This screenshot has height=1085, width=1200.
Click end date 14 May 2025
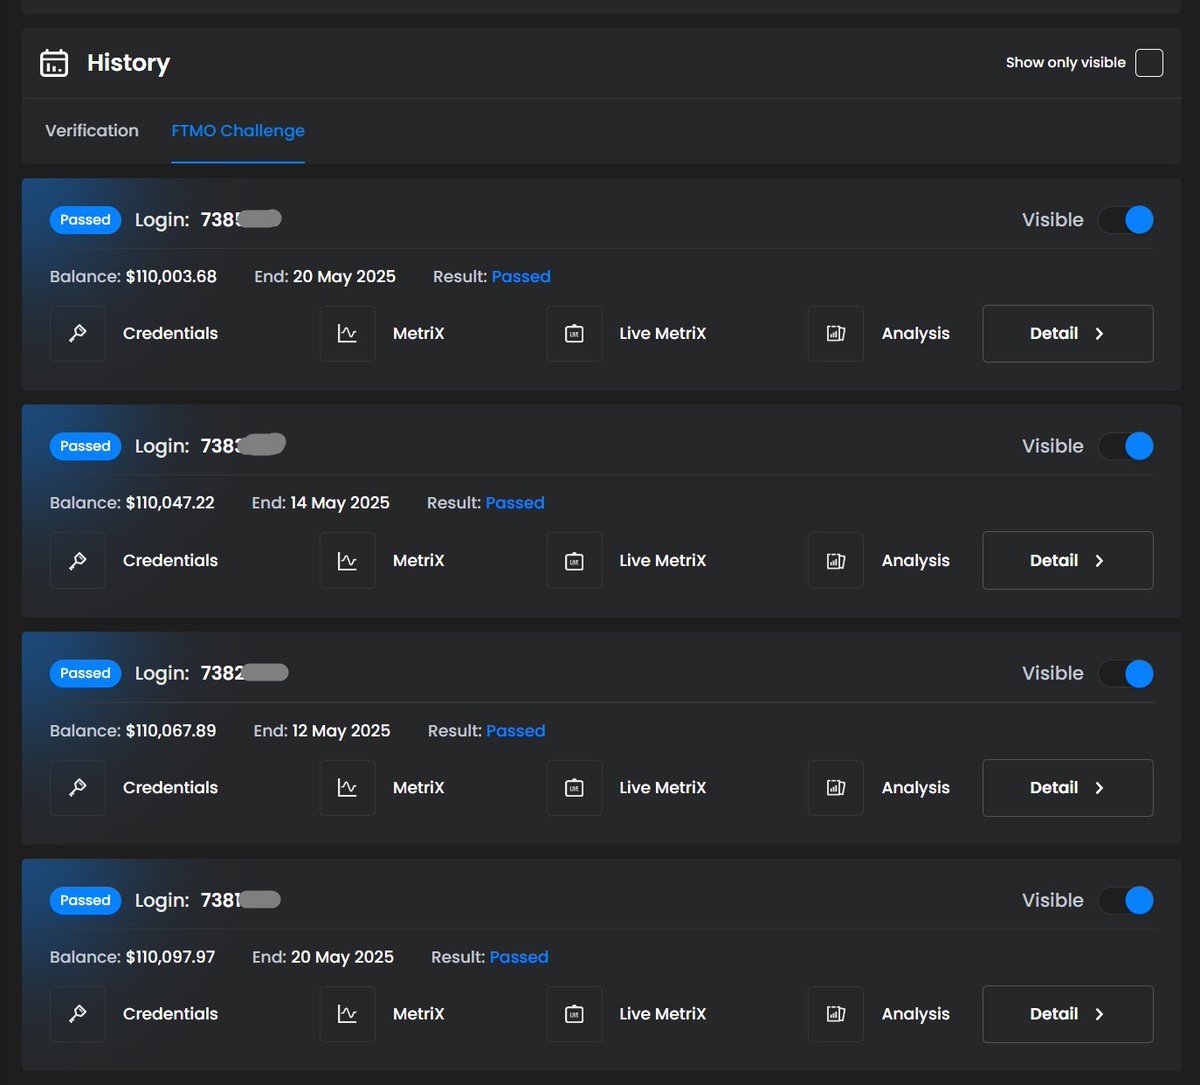point(340,503)
